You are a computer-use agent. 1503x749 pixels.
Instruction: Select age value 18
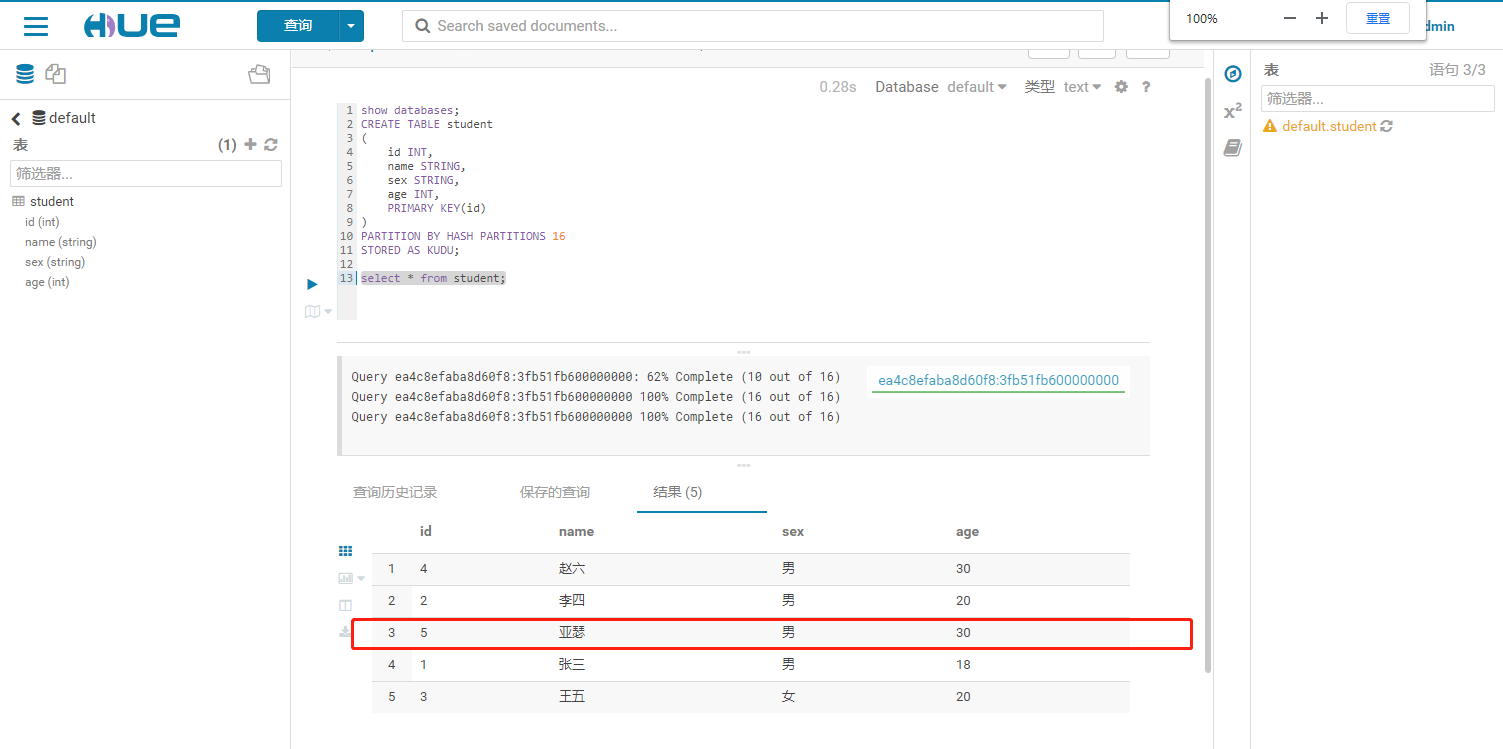[x=963, y=665]
